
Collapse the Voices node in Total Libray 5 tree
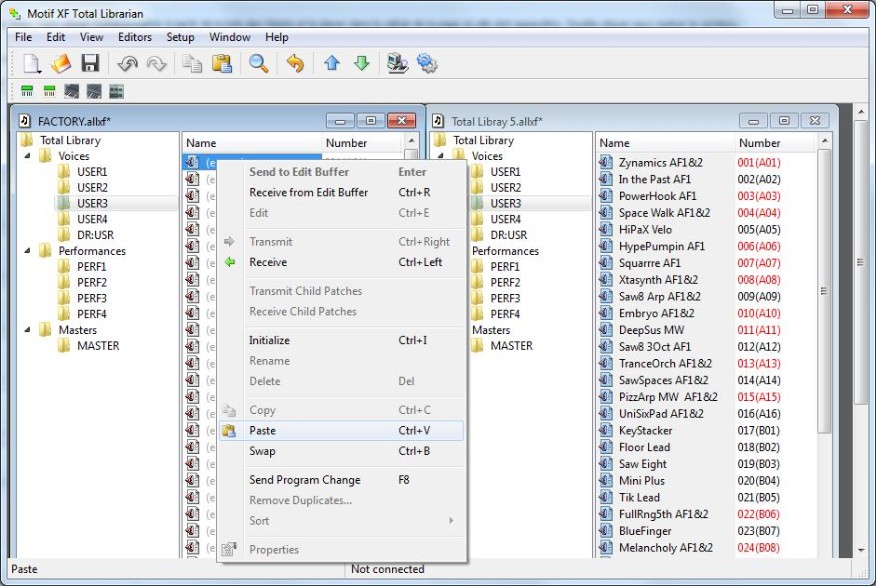coord(441,156)
